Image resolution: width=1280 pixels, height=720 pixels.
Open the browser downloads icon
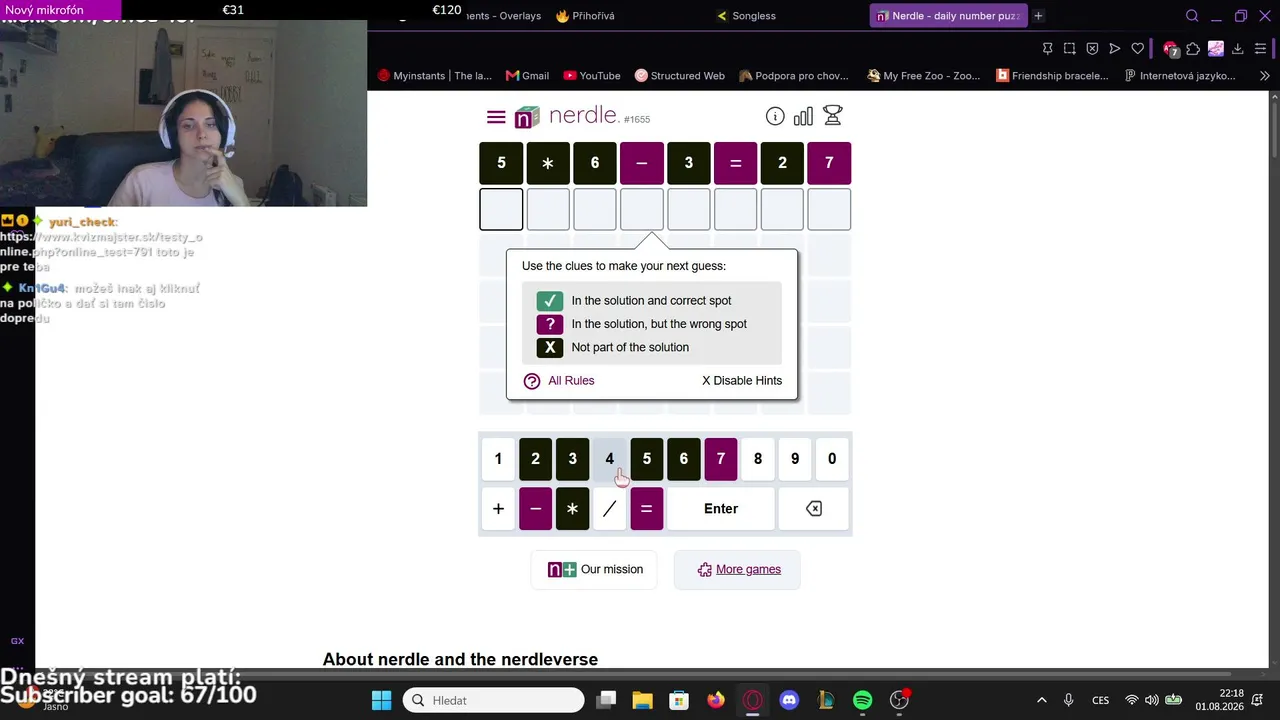1238,48
